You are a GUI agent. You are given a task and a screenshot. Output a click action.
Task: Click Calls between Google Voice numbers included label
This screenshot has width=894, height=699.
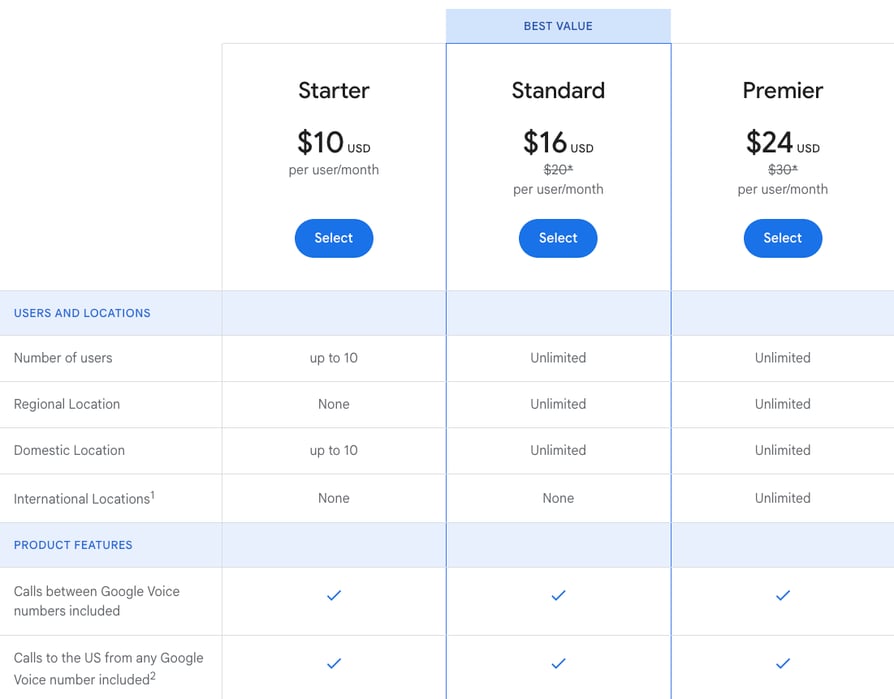(96, 601)
